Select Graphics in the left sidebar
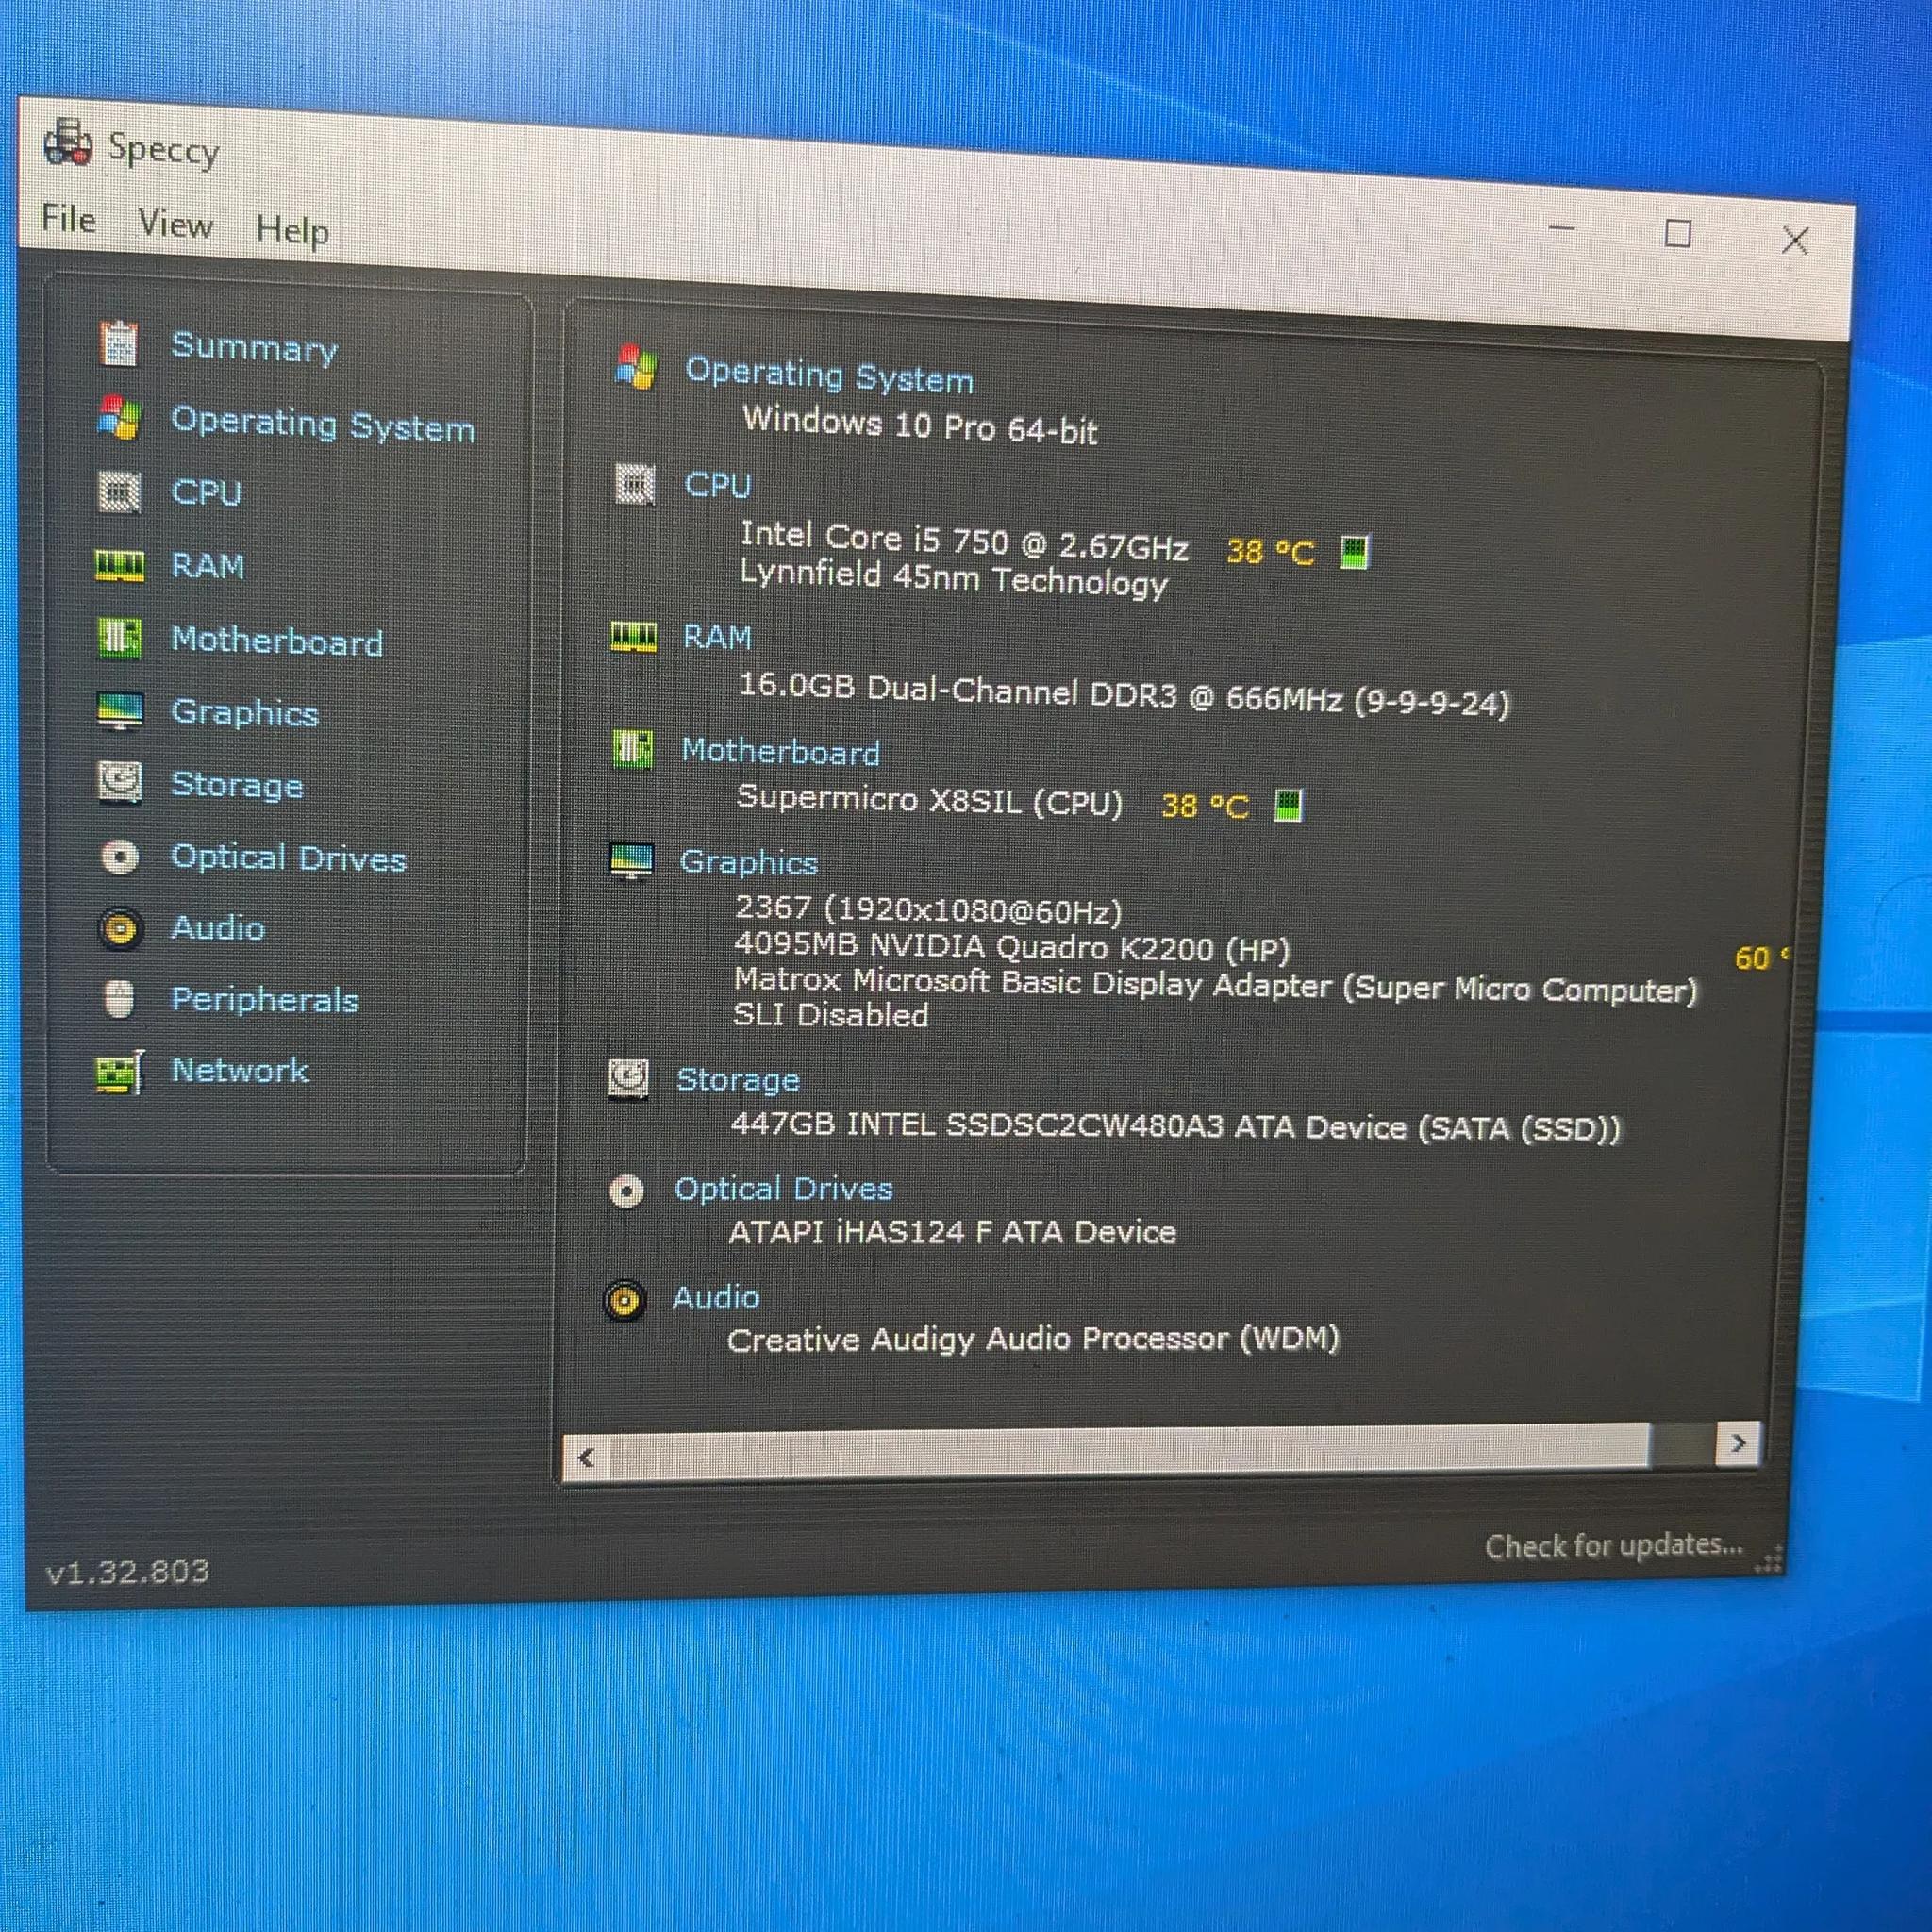Viewport: 1932px width, 1932px height. (245, 712)
